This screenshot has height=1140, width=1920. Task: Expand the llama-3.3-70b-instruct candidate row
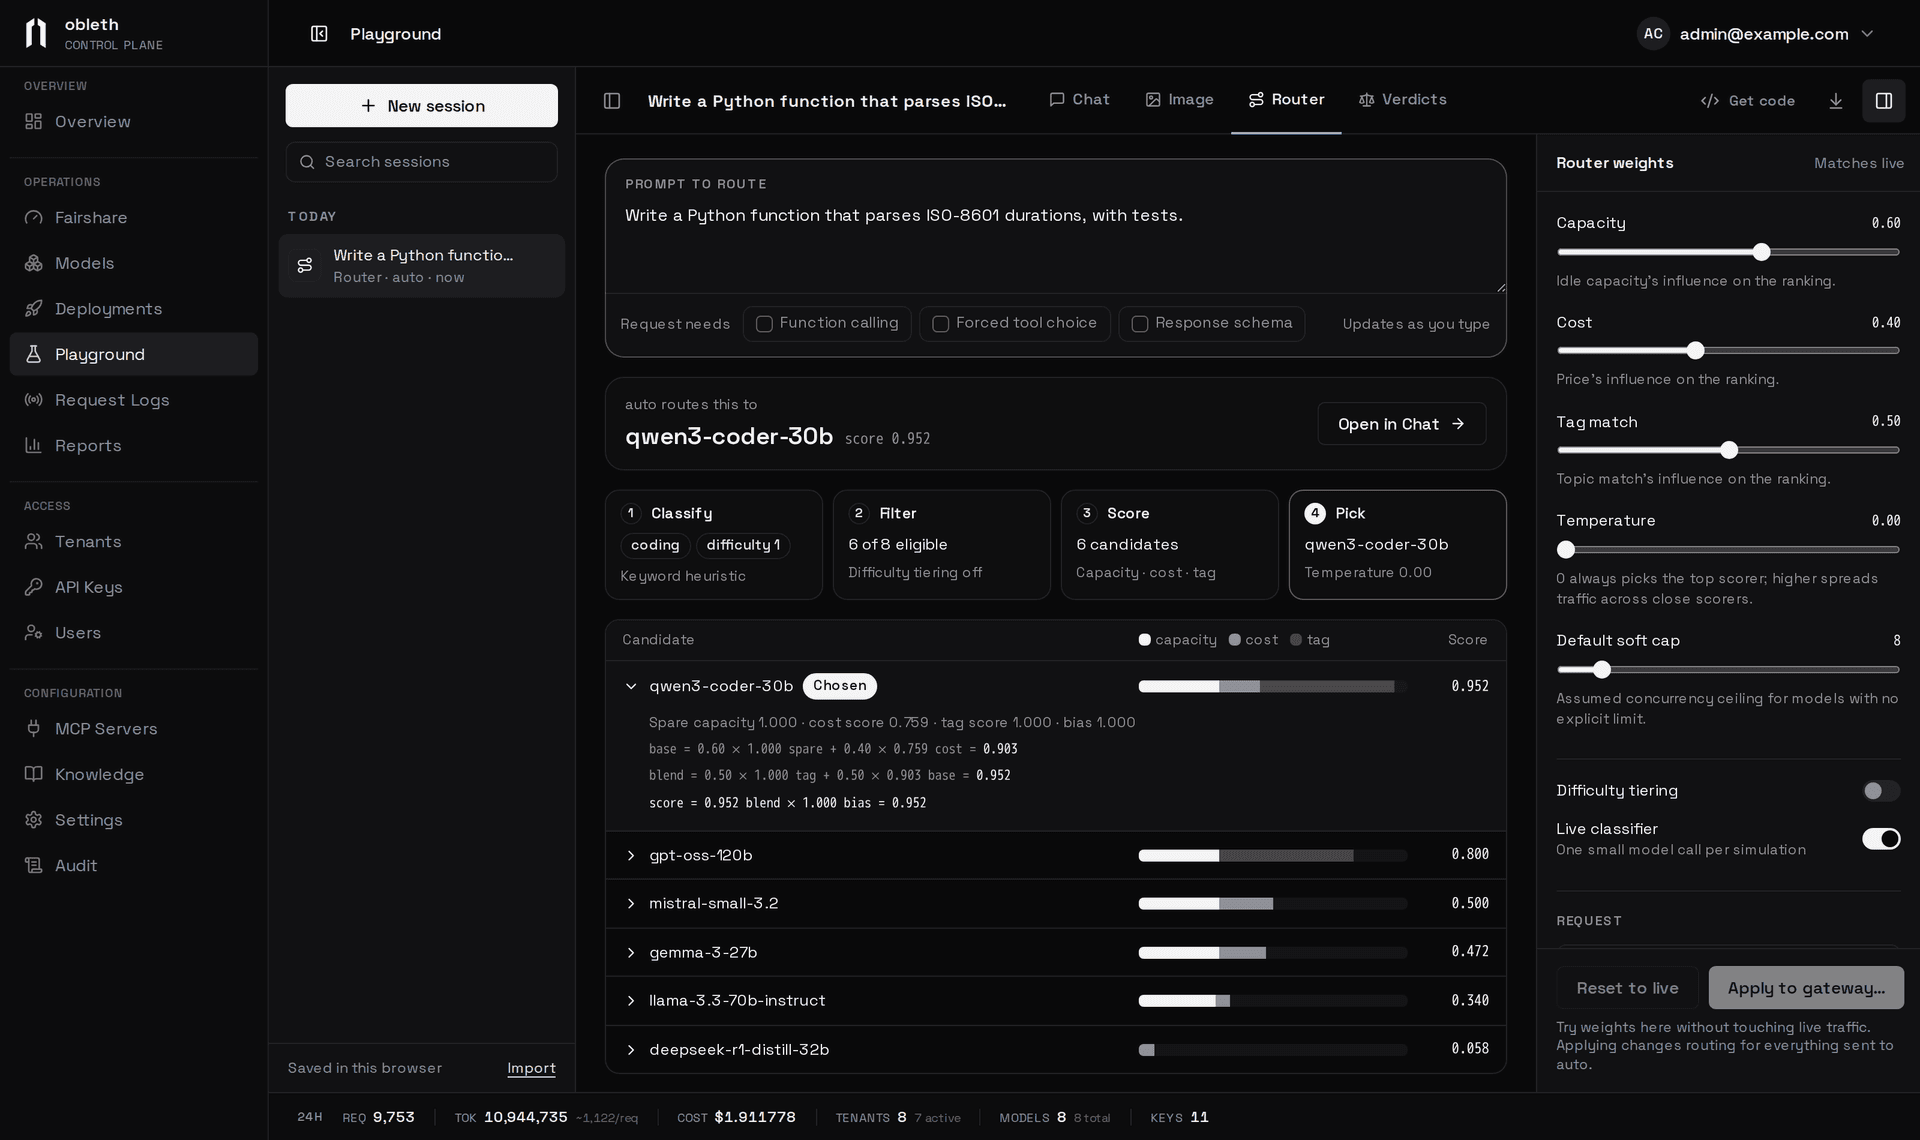click(x=631, y=1001)
